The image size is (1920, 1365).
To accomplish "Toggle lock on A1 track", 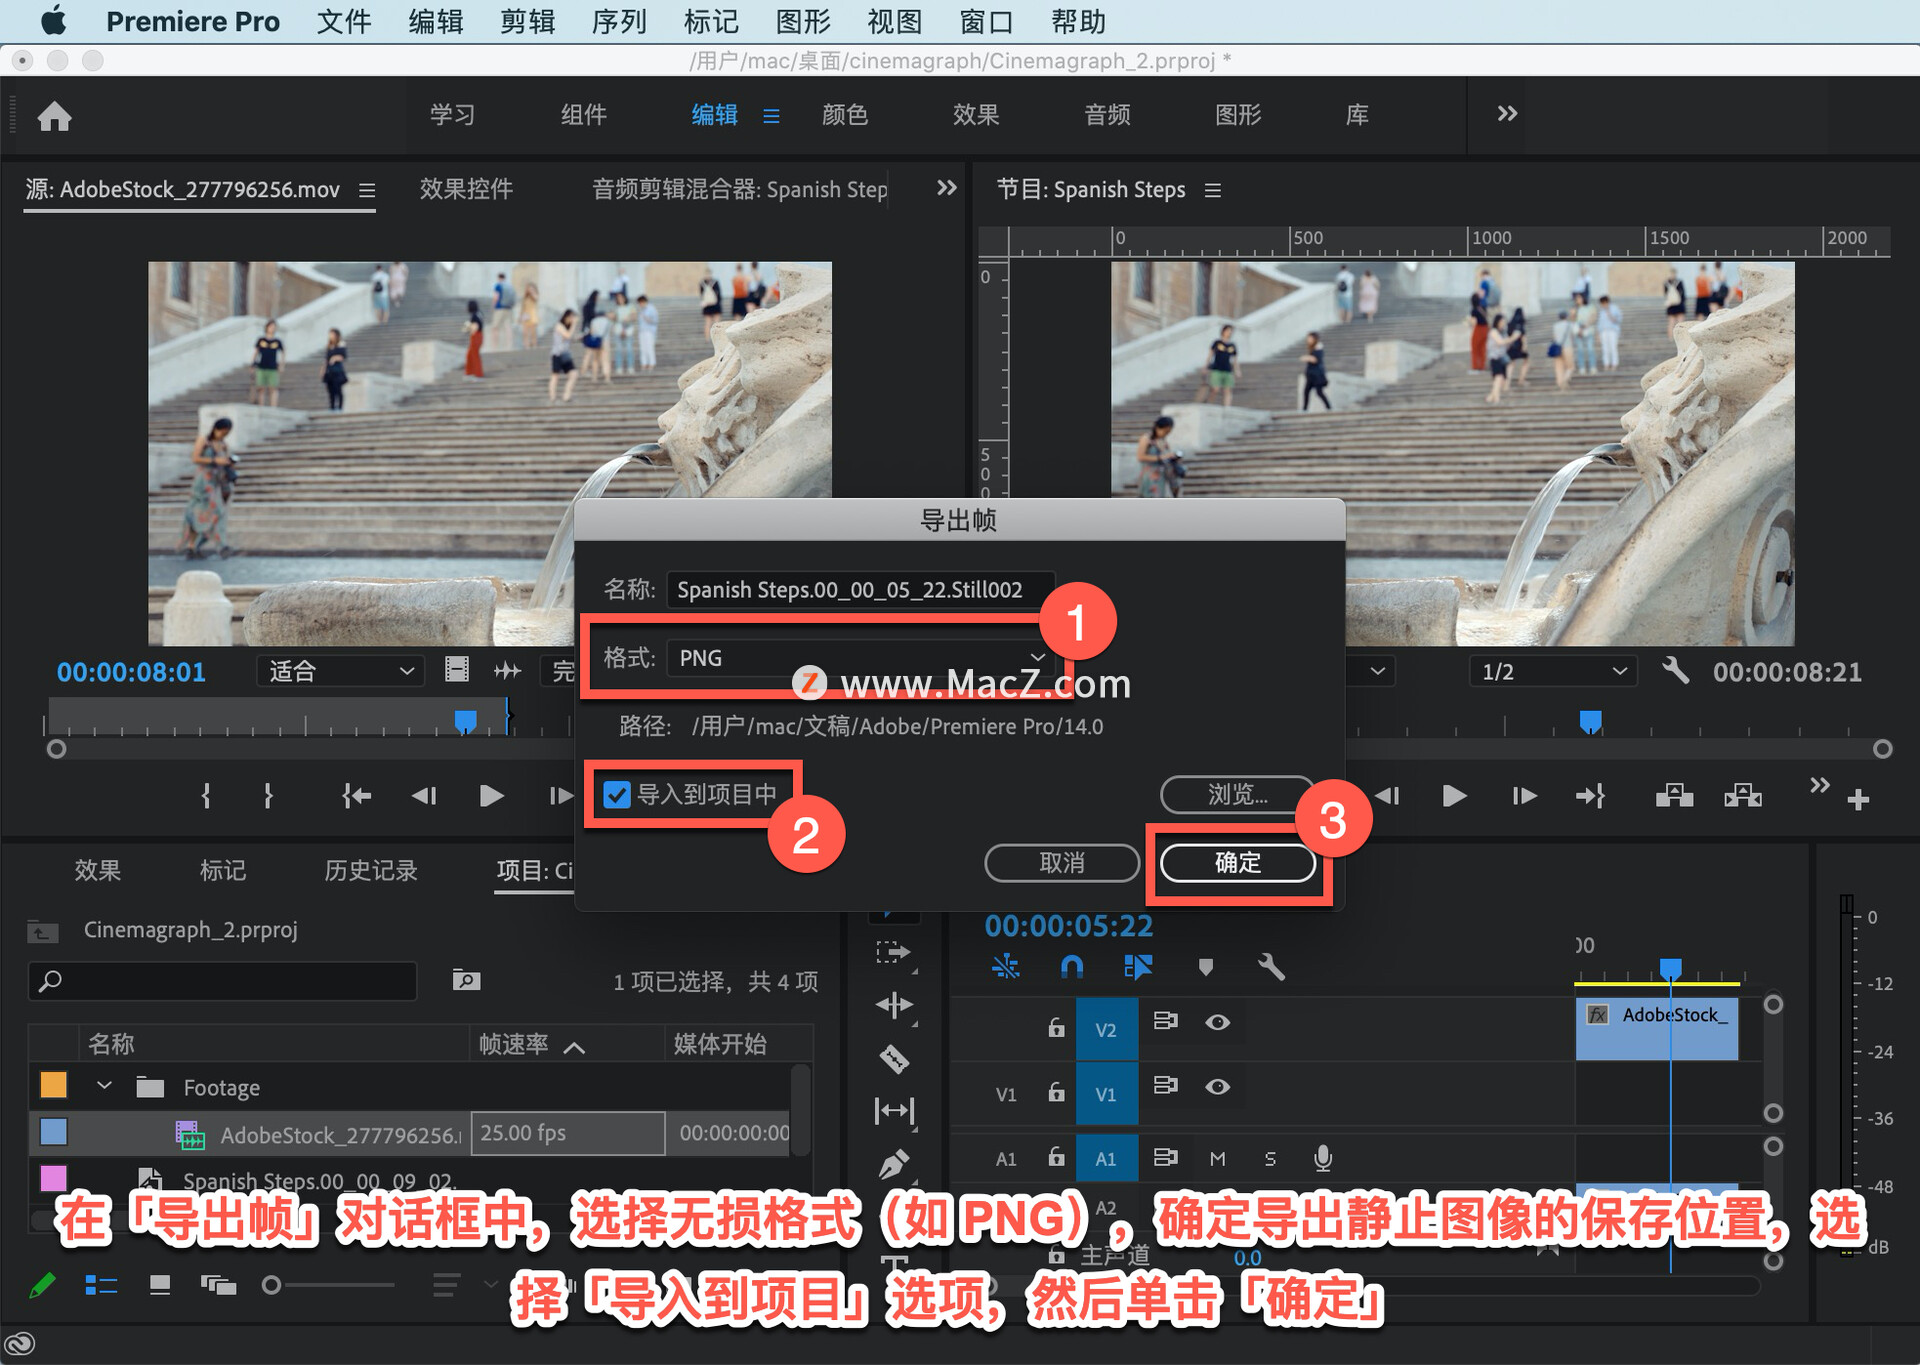I will click(x=1056, y=1156).
